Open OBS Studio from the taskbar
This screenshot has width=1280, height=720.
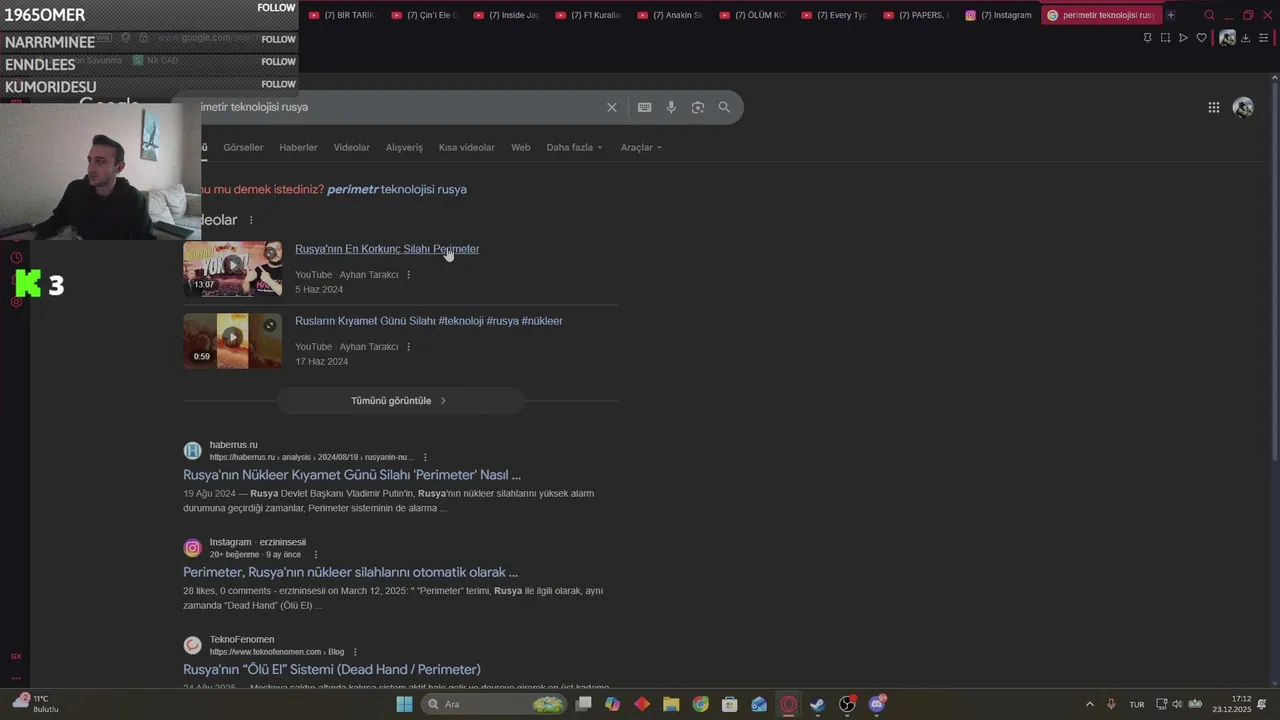pos(847,704)
